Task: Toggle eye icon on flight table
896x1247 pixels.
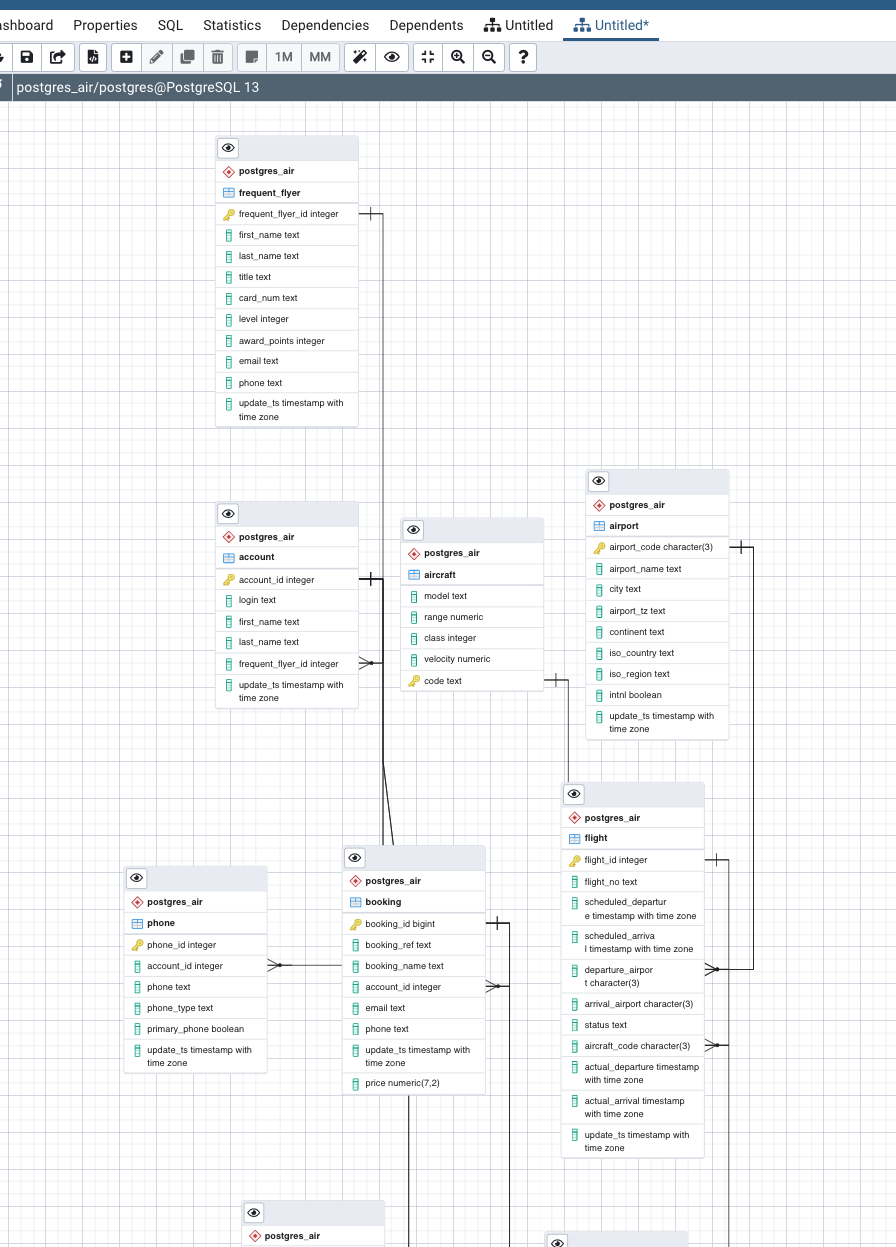Action: point(574,794)
